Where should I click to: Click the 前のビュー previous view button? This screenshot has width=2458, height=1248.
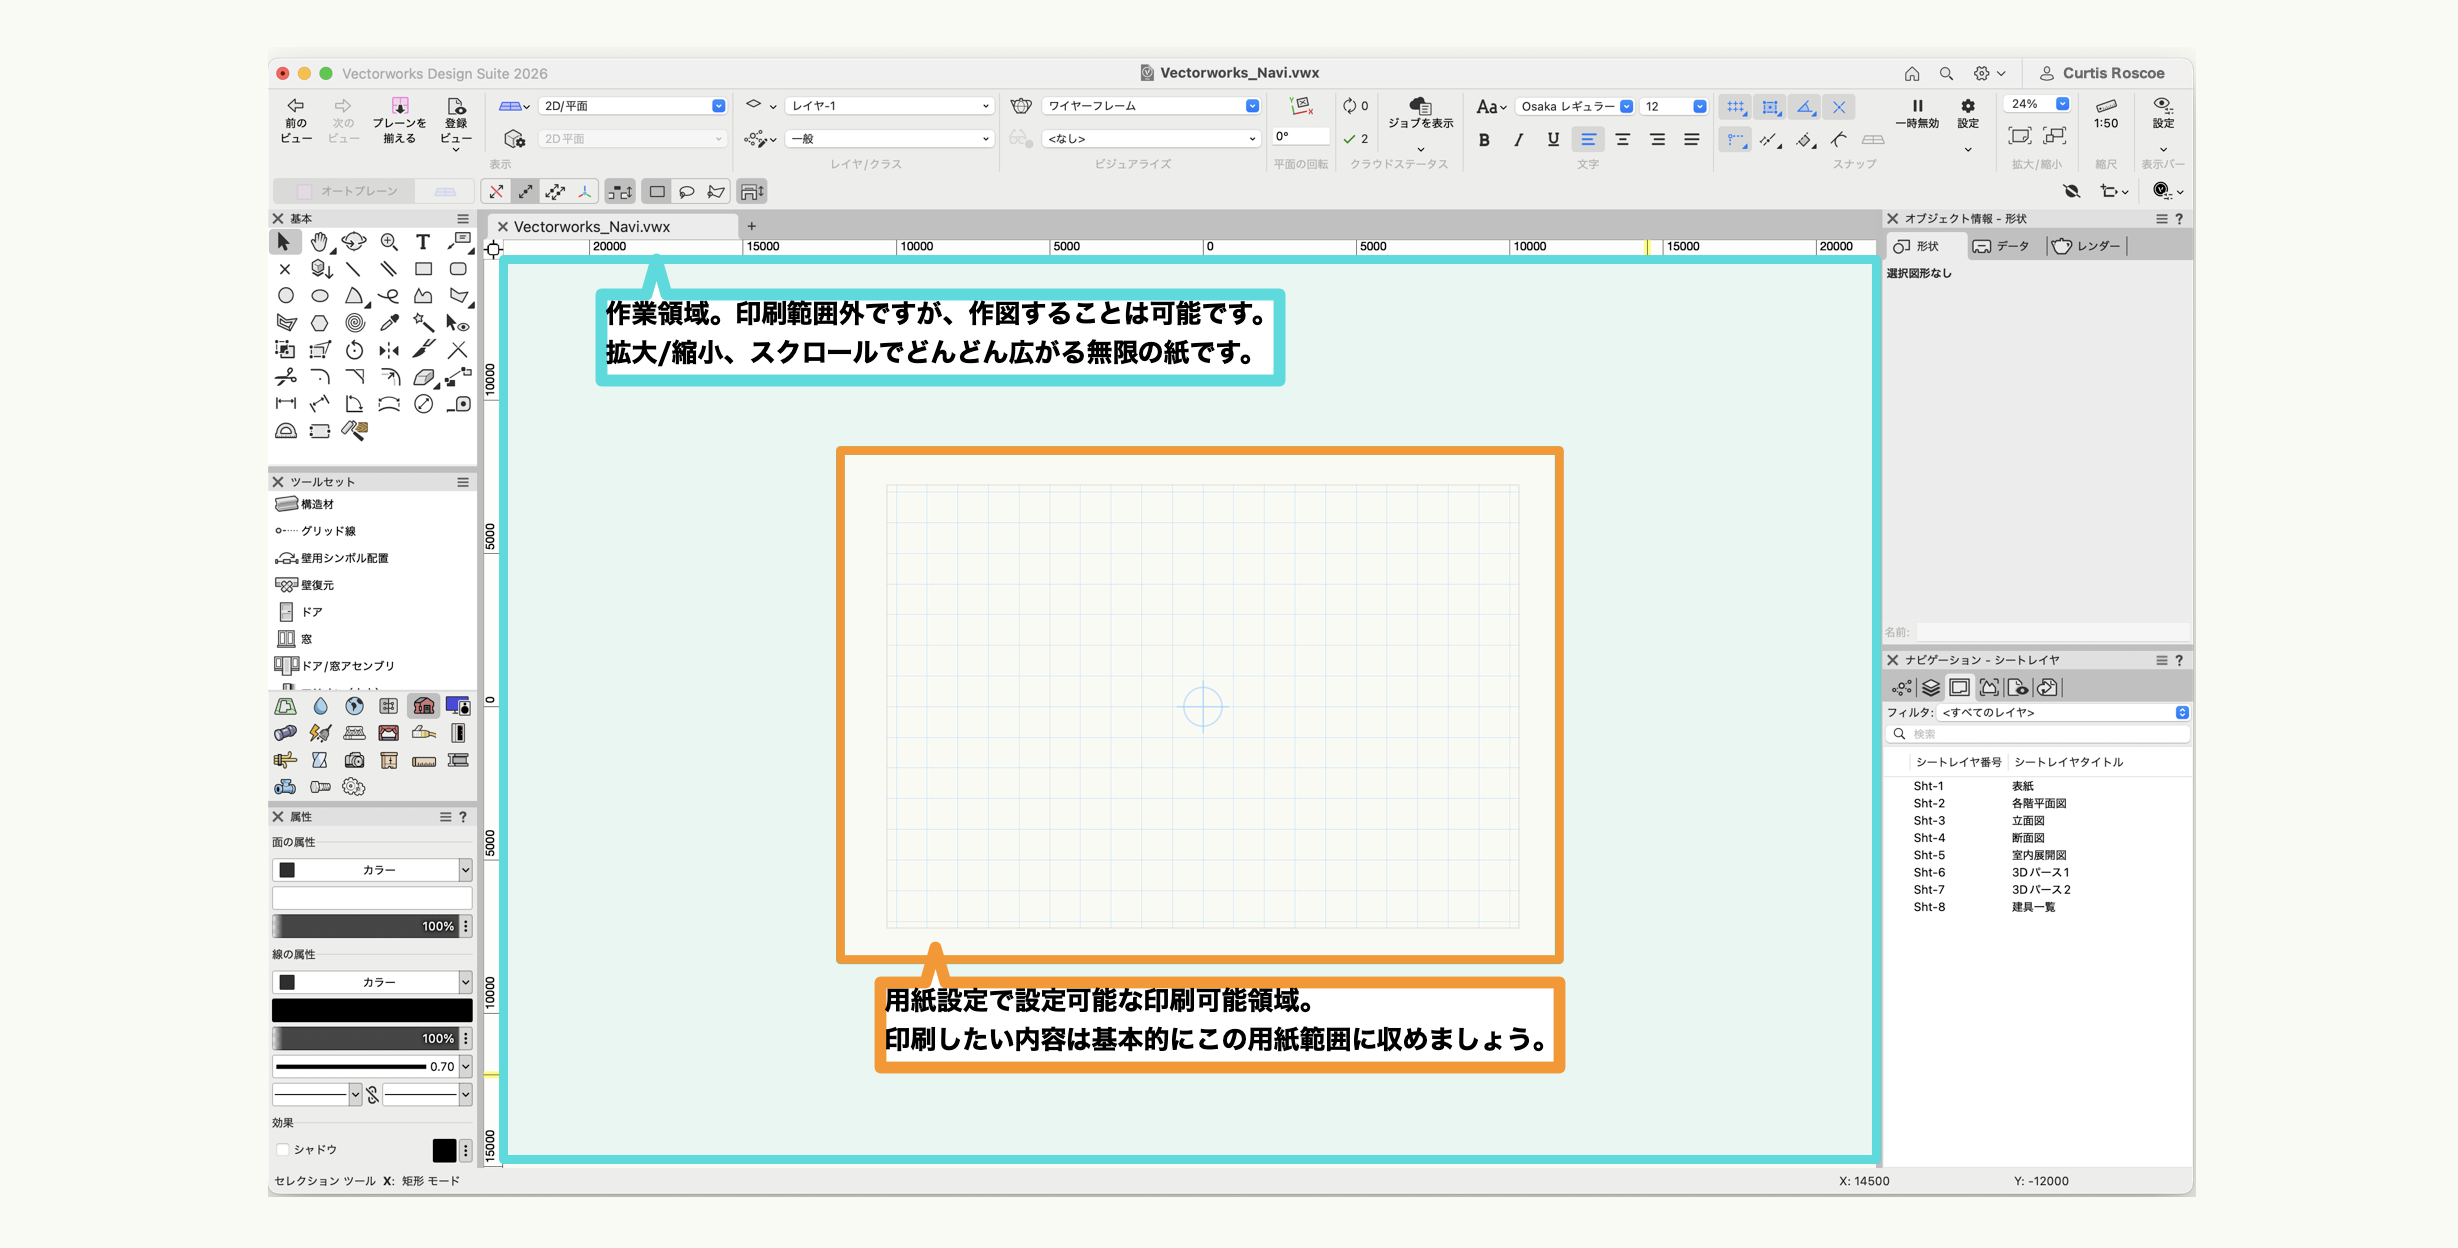pyautogui.click(x=296, y=120)
